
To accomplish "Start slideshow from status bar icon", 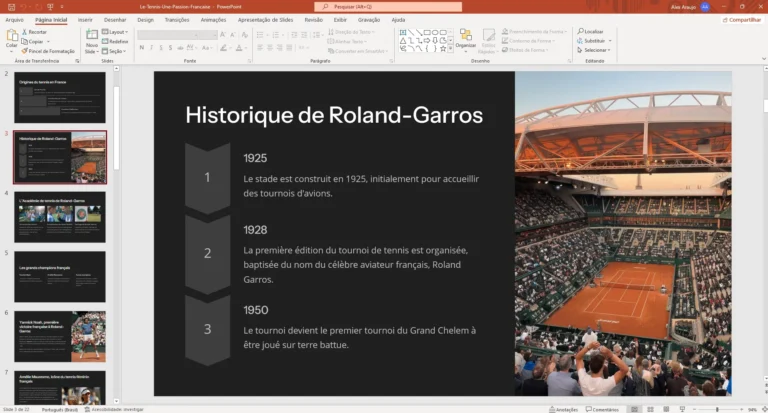I will pyautogui.click(x=682, y=409).
